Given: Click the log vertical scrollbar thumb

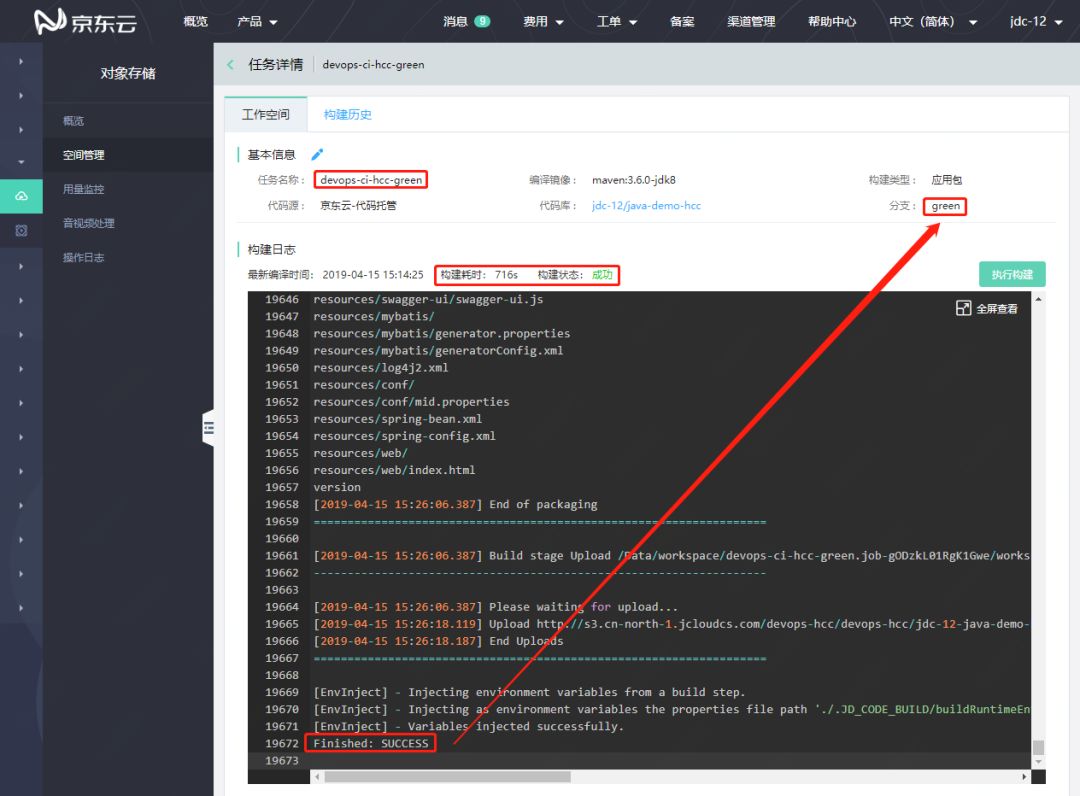Looking at the screenshot, I should click(1038, 747).
